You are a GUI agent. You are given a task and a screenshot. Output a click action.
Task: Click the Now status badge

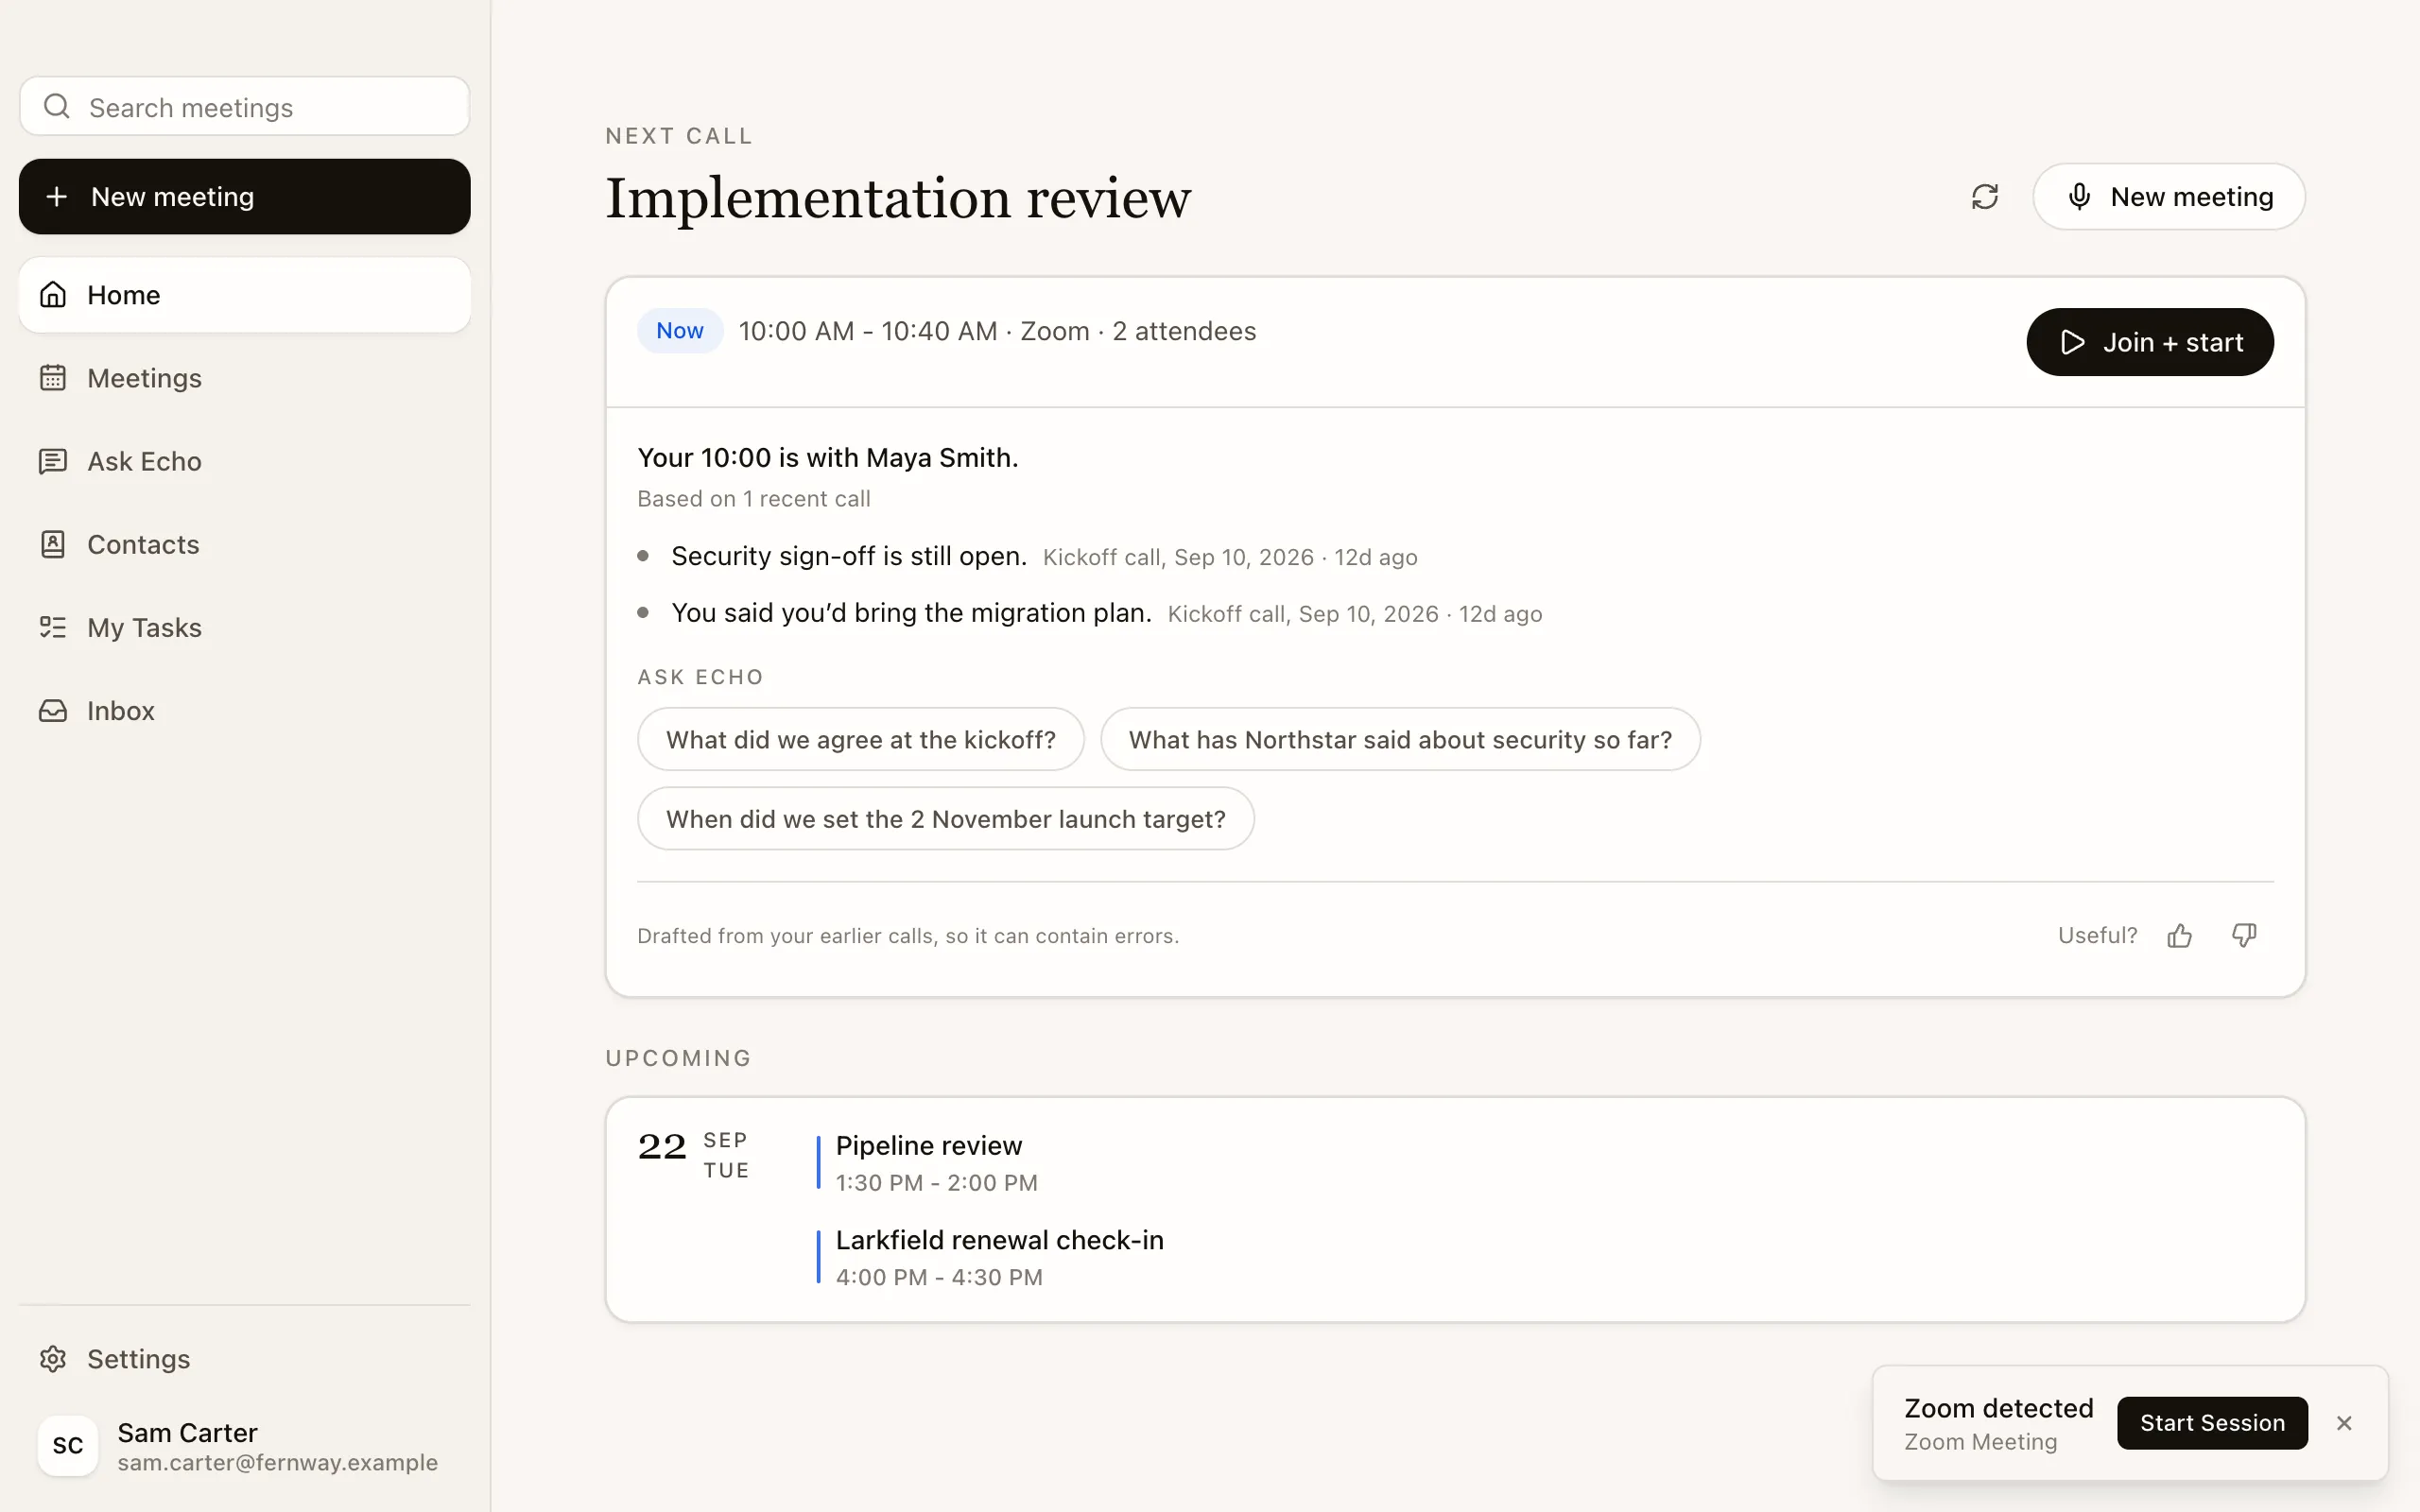[x=680, y=331]
